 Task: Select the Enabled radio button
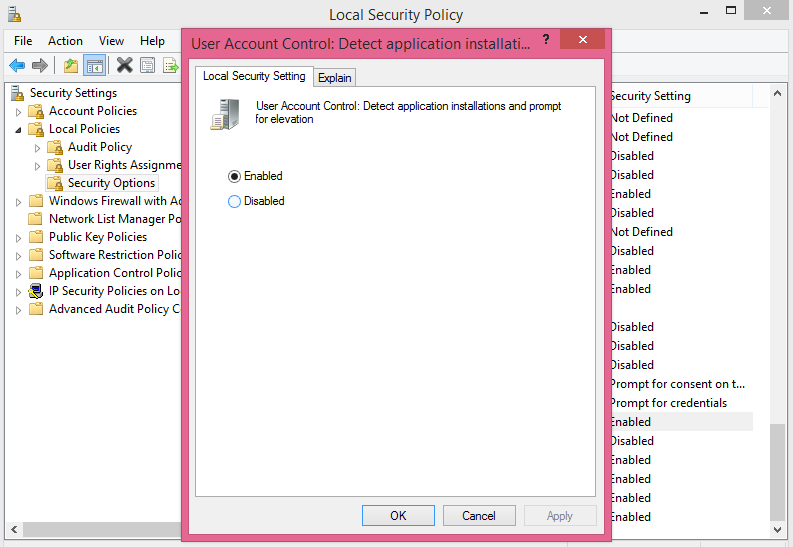coord(235,176)
